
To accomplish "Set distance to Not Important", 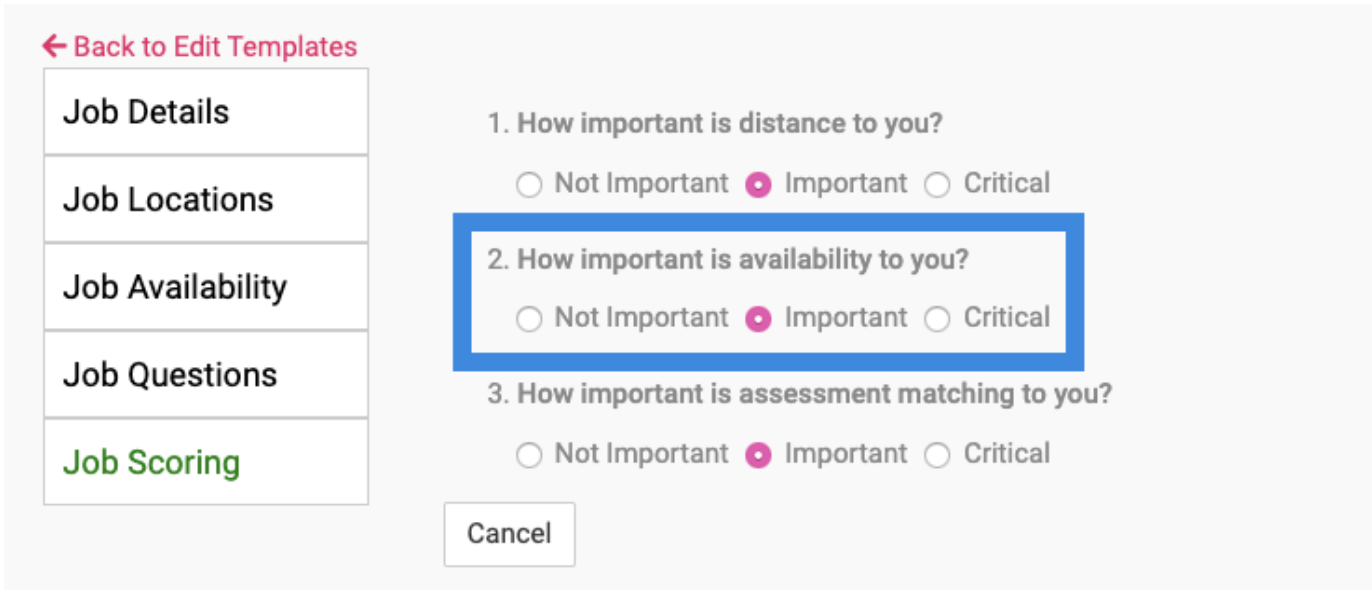I will tap(529, 185).
